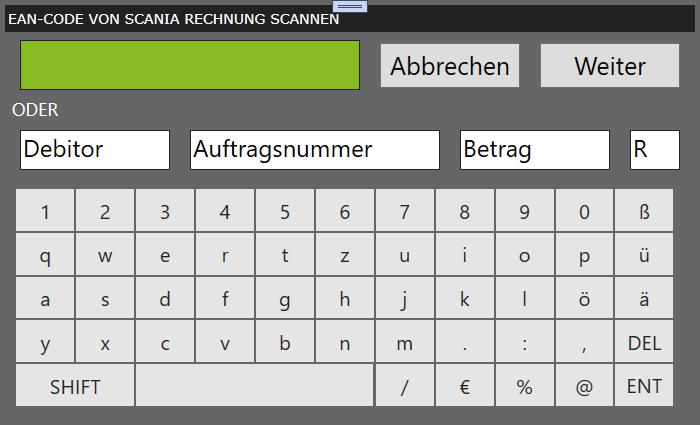The width and height of the screenshot is (700, 425).
Task: Focus the green EAN-code scan field
Action: pos(190,65)
